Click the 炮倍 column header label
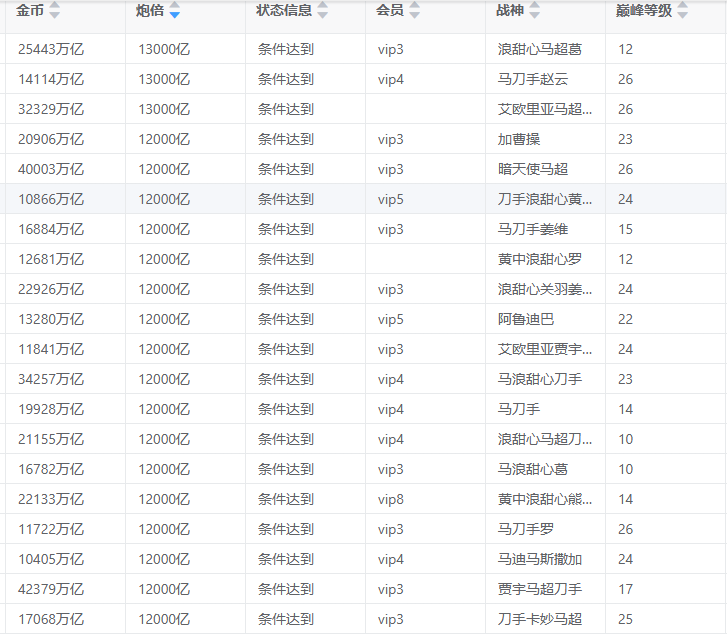 (150, 11)
